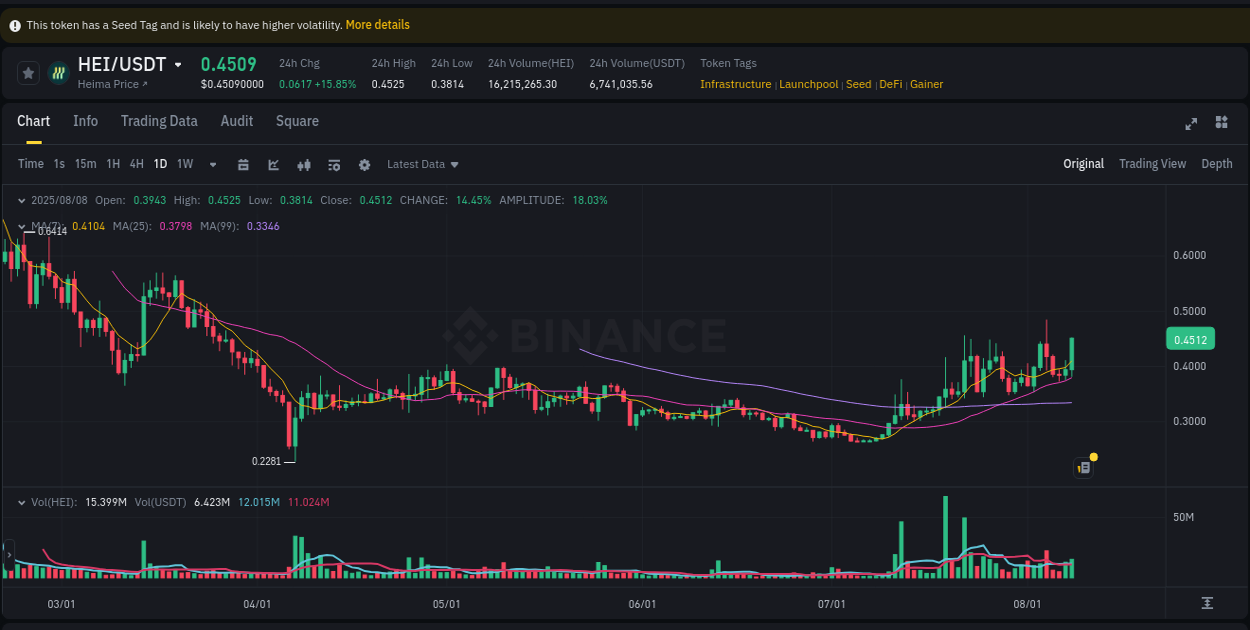Open the chart layout grid icon
This screenshot has height=630, width=1250.
pos(1221,124)
